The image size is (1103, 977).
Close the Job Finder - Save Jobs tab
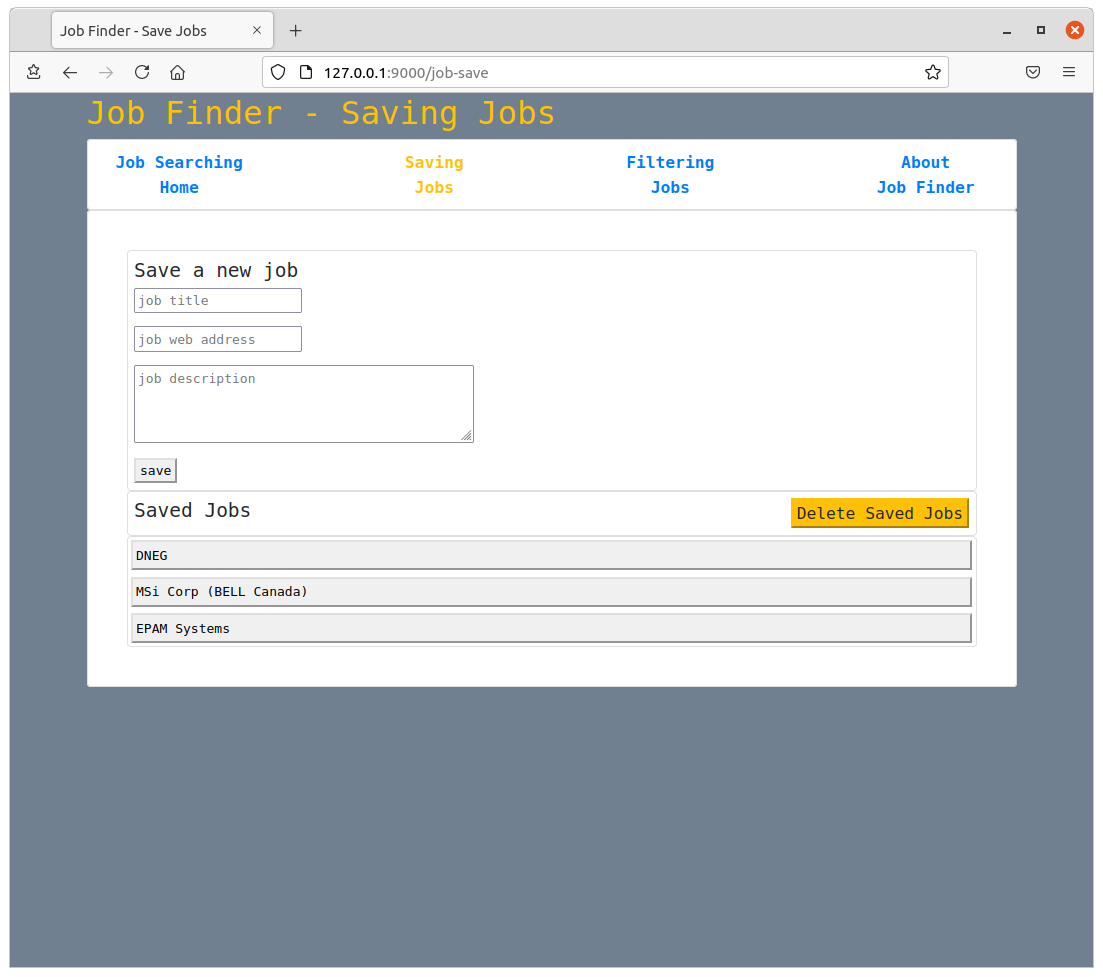[257, 30]
